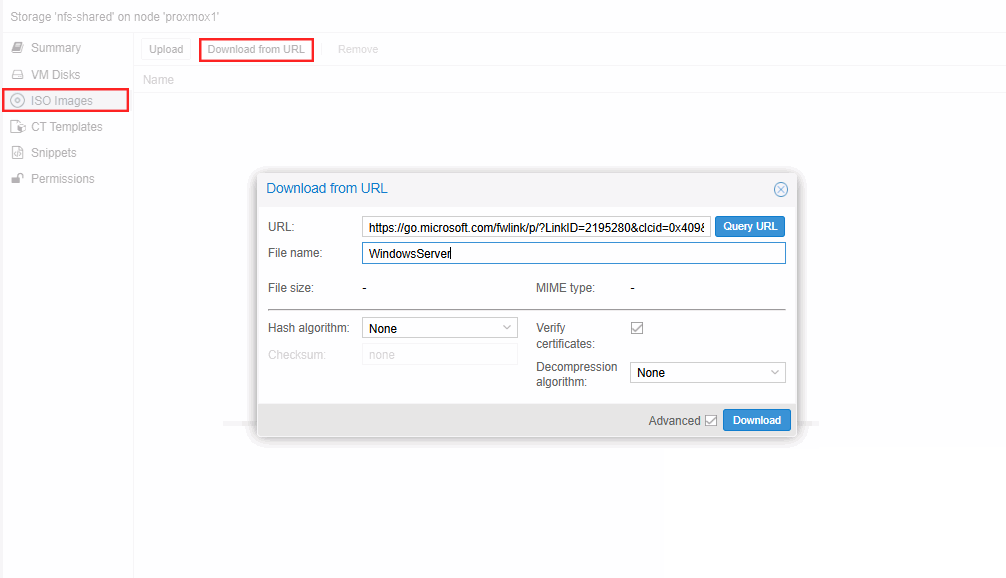Sort by the Name column header

(159, 80)
